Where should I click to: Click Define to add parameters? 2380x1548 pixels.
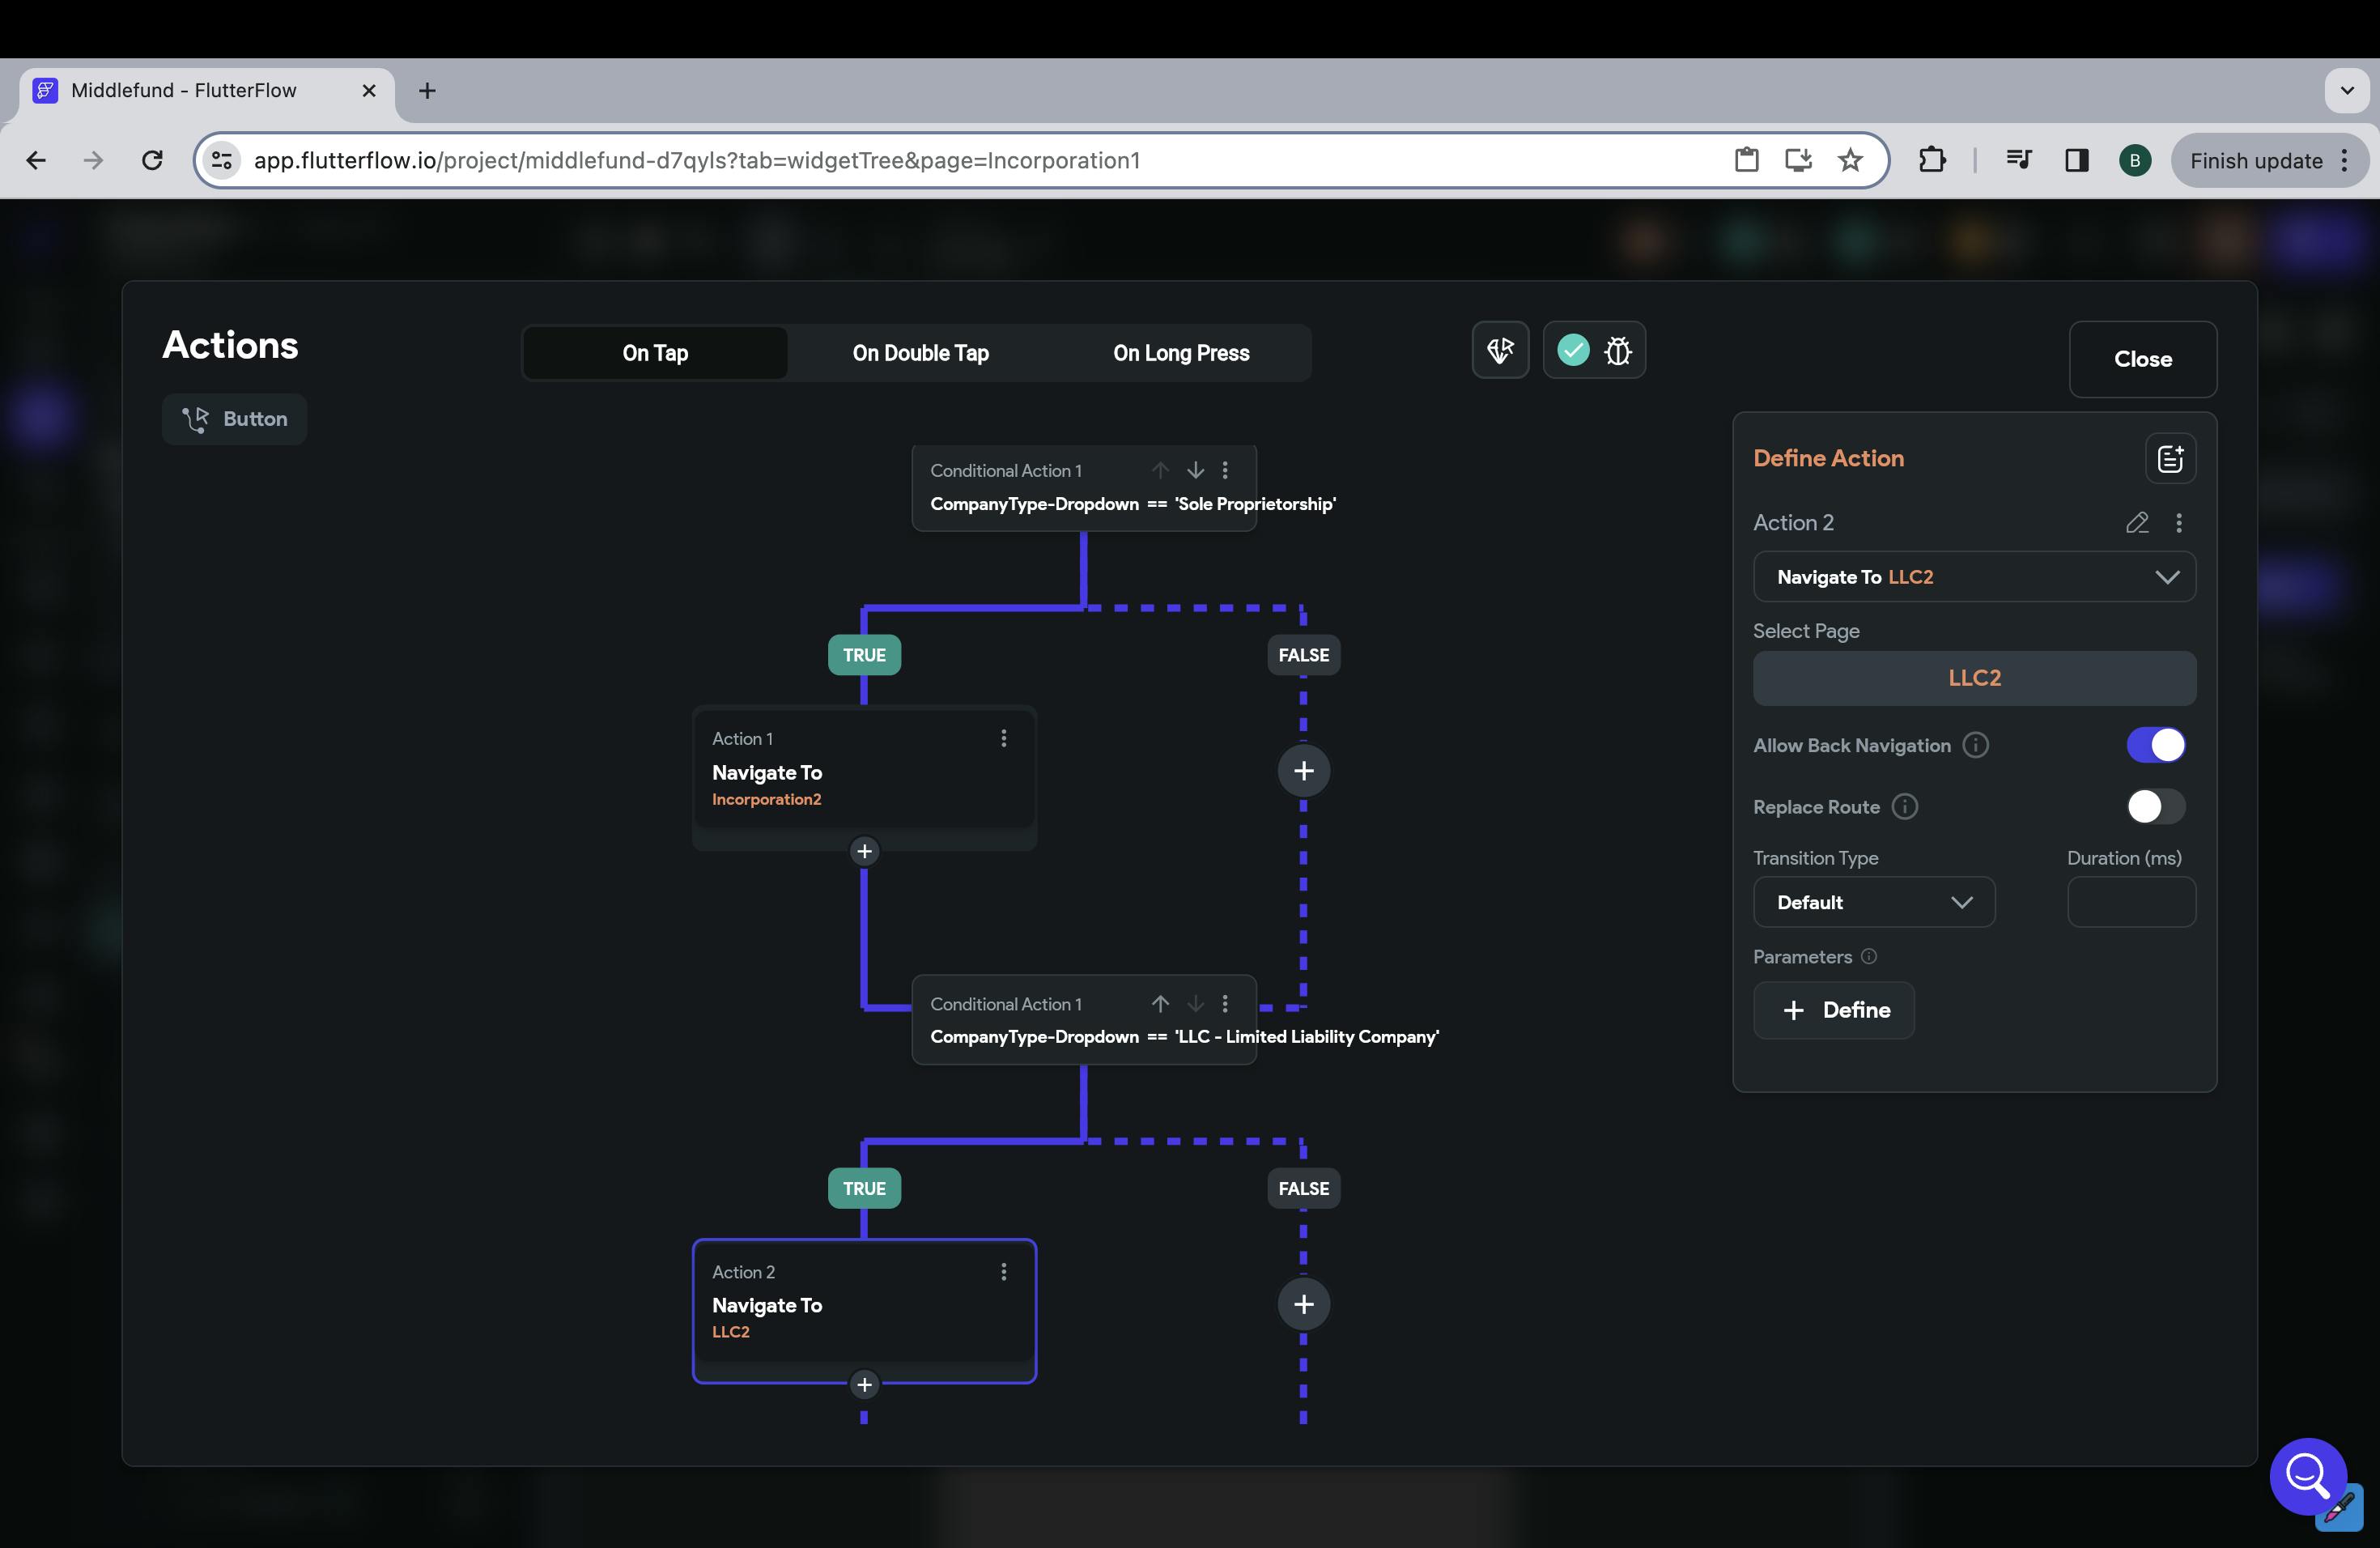[x=1834, y=1010]
